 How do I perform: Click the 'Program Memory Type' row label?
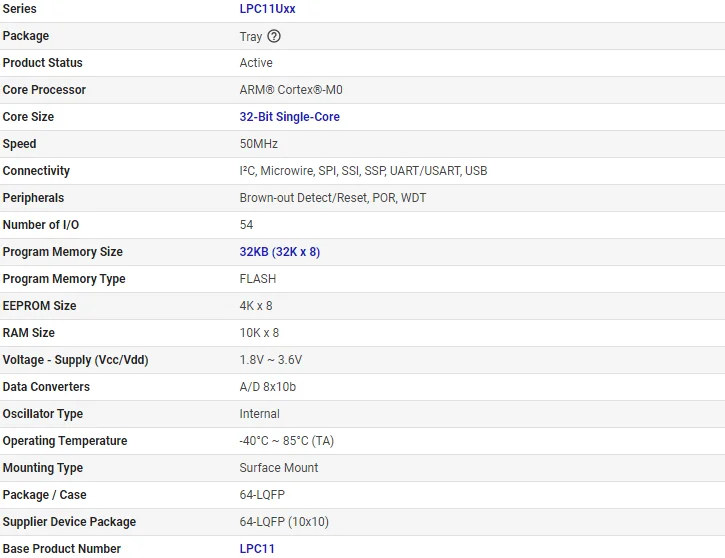(64, 279)
